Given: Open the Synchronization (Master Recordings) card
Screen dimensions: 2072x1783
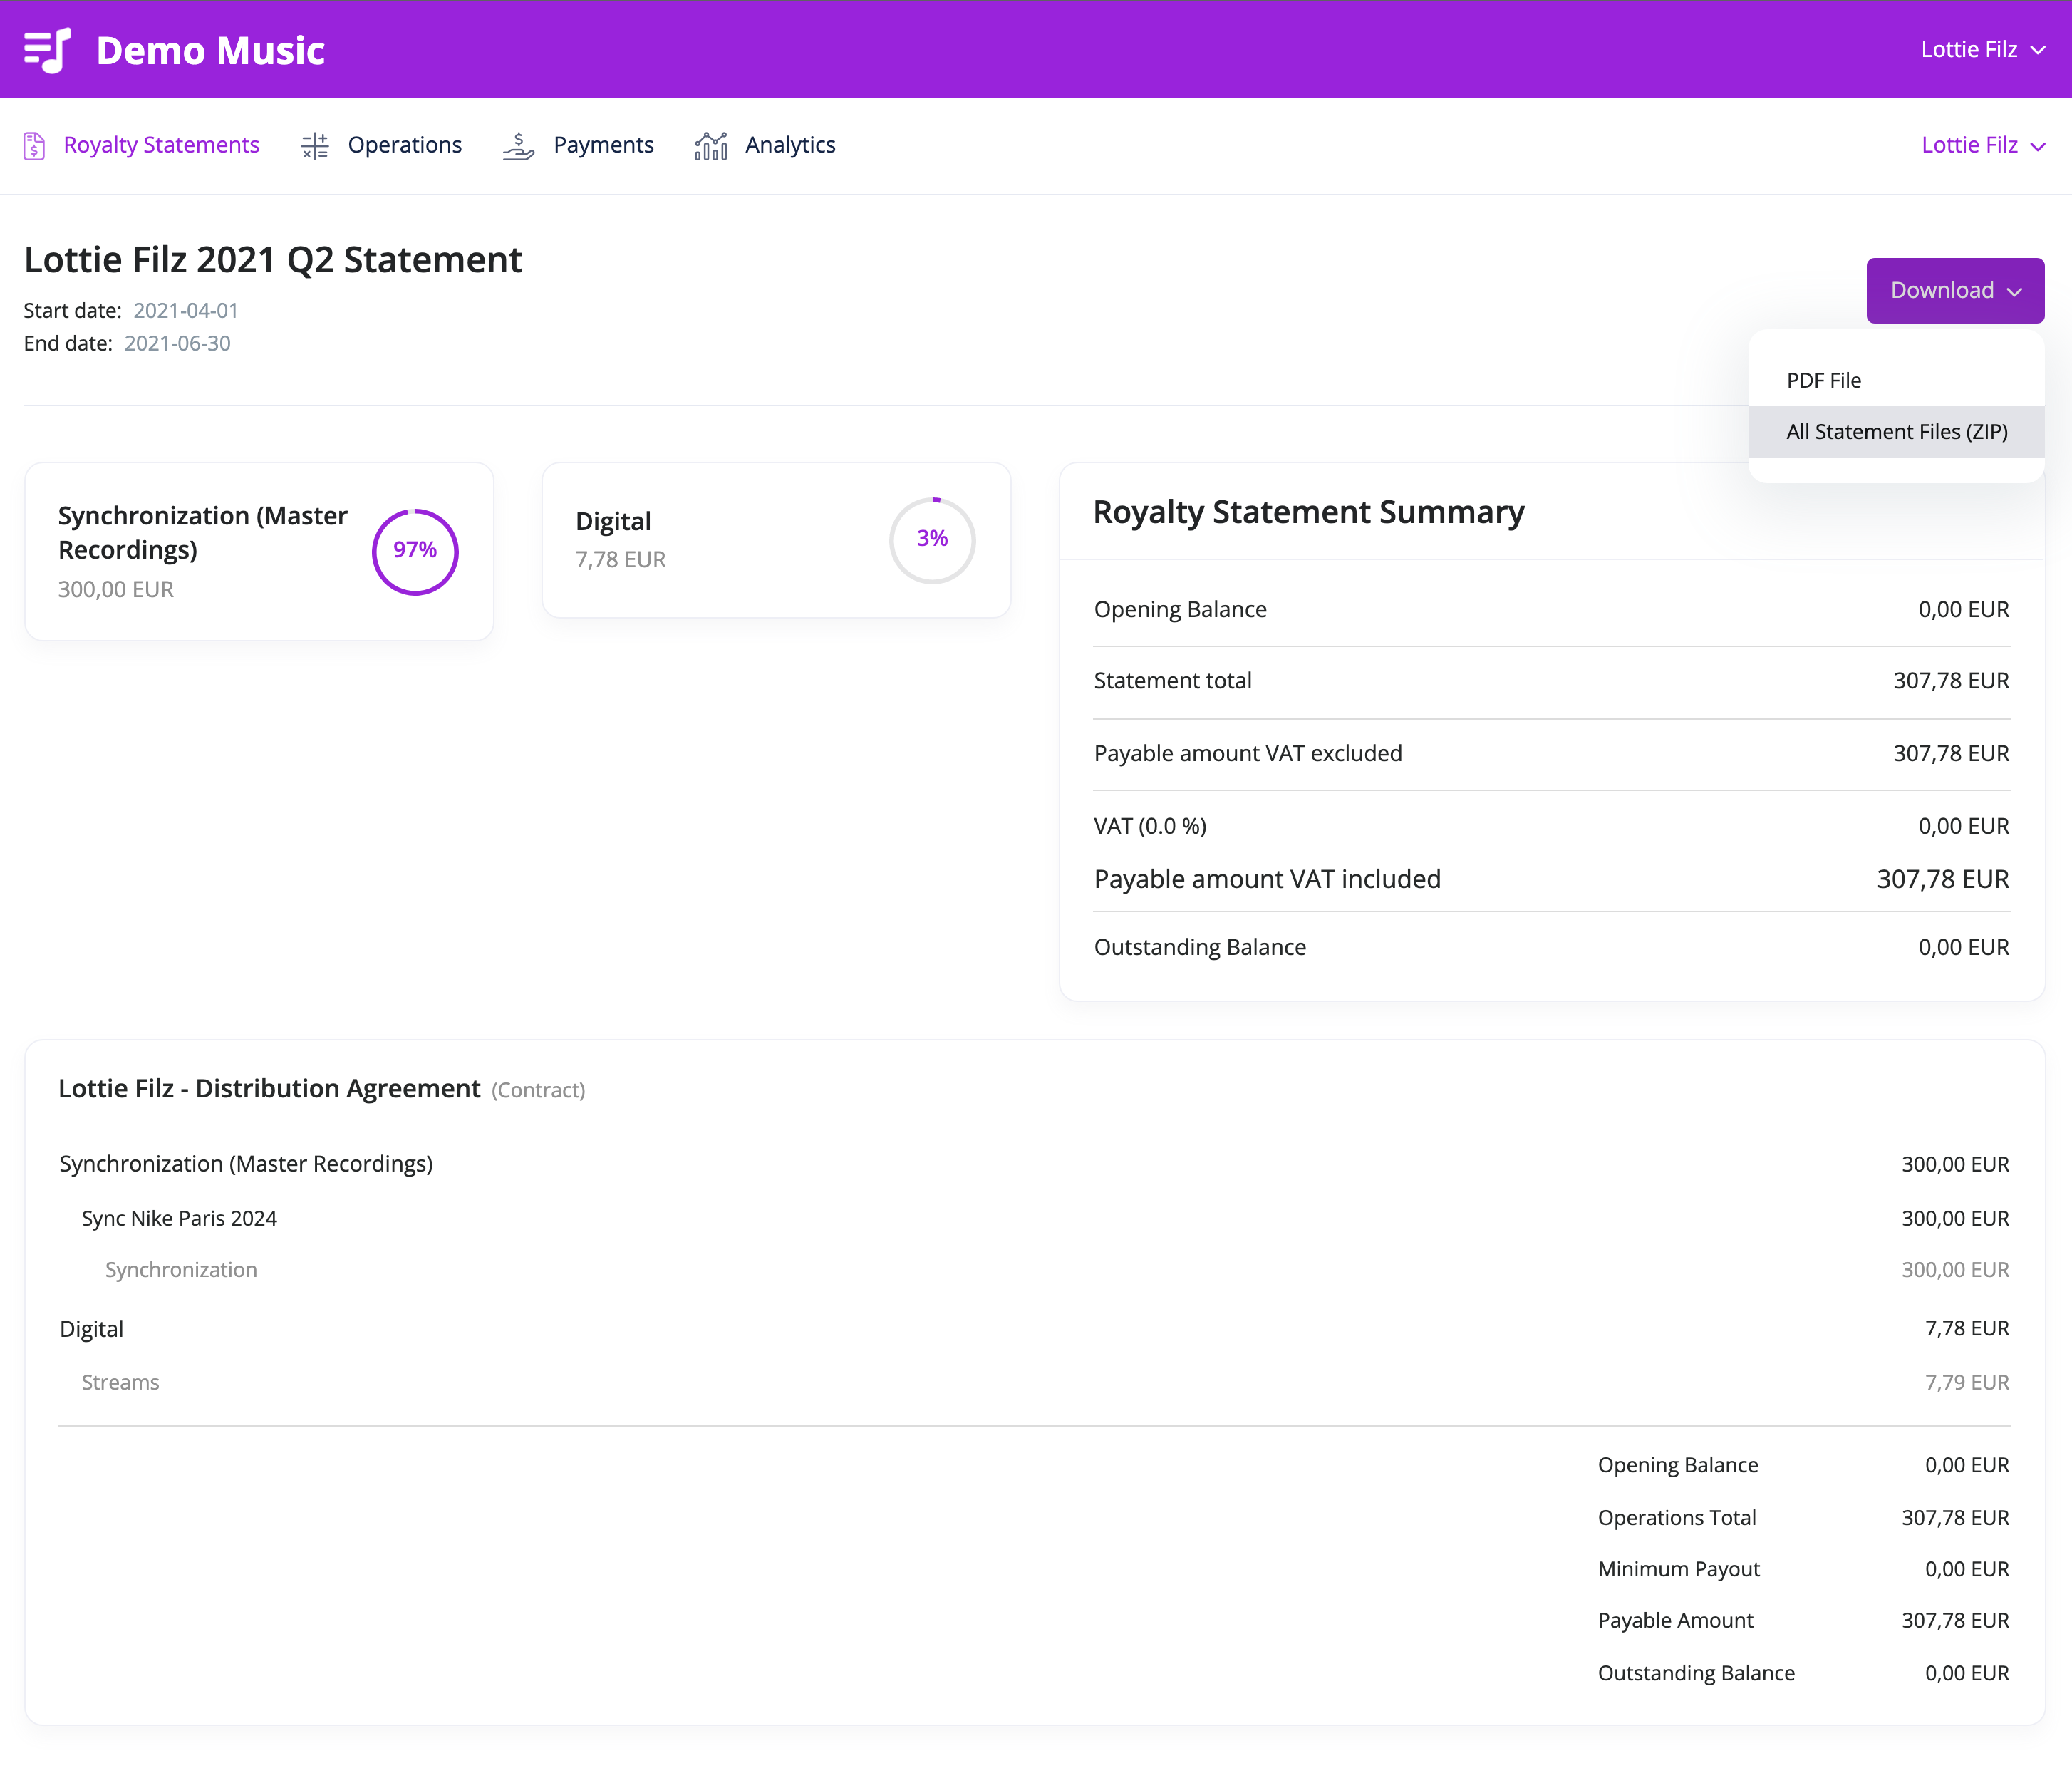Looking at the screenshot, I should click(x=259, y=551).
